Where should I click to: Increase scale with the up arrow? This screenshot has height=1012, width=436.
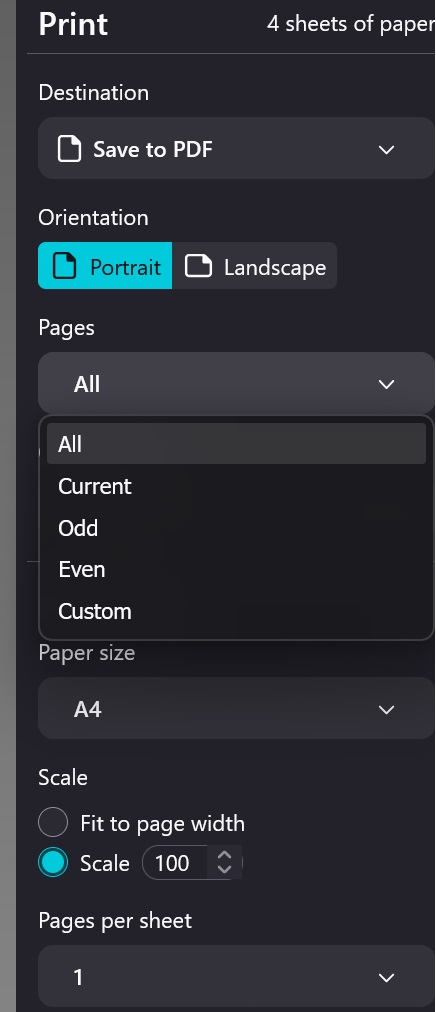coord(224,855)
